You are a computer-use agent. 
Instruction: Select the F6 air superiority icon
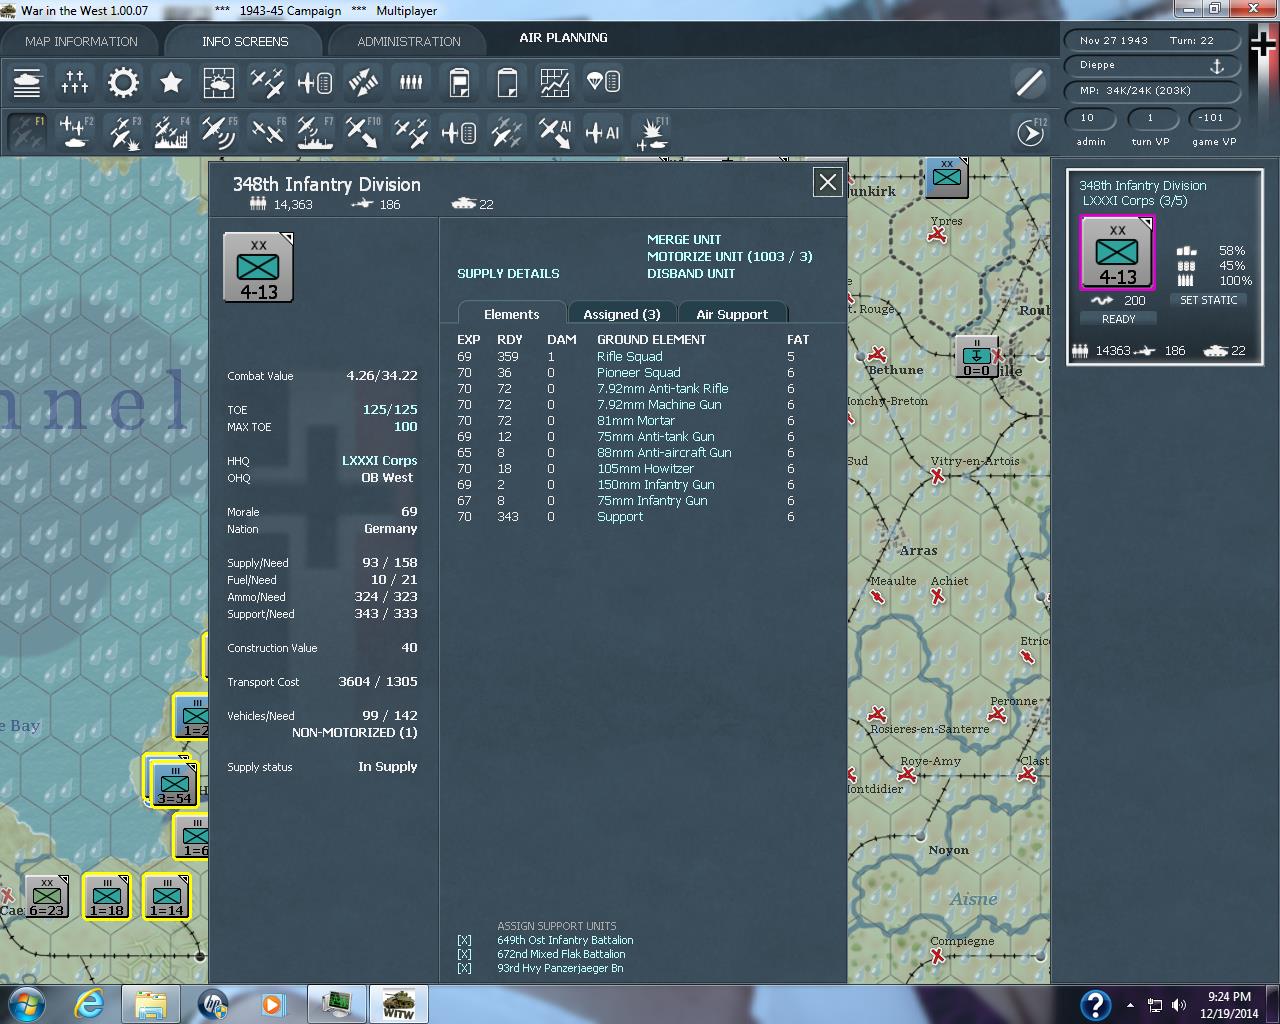(267, 132)
